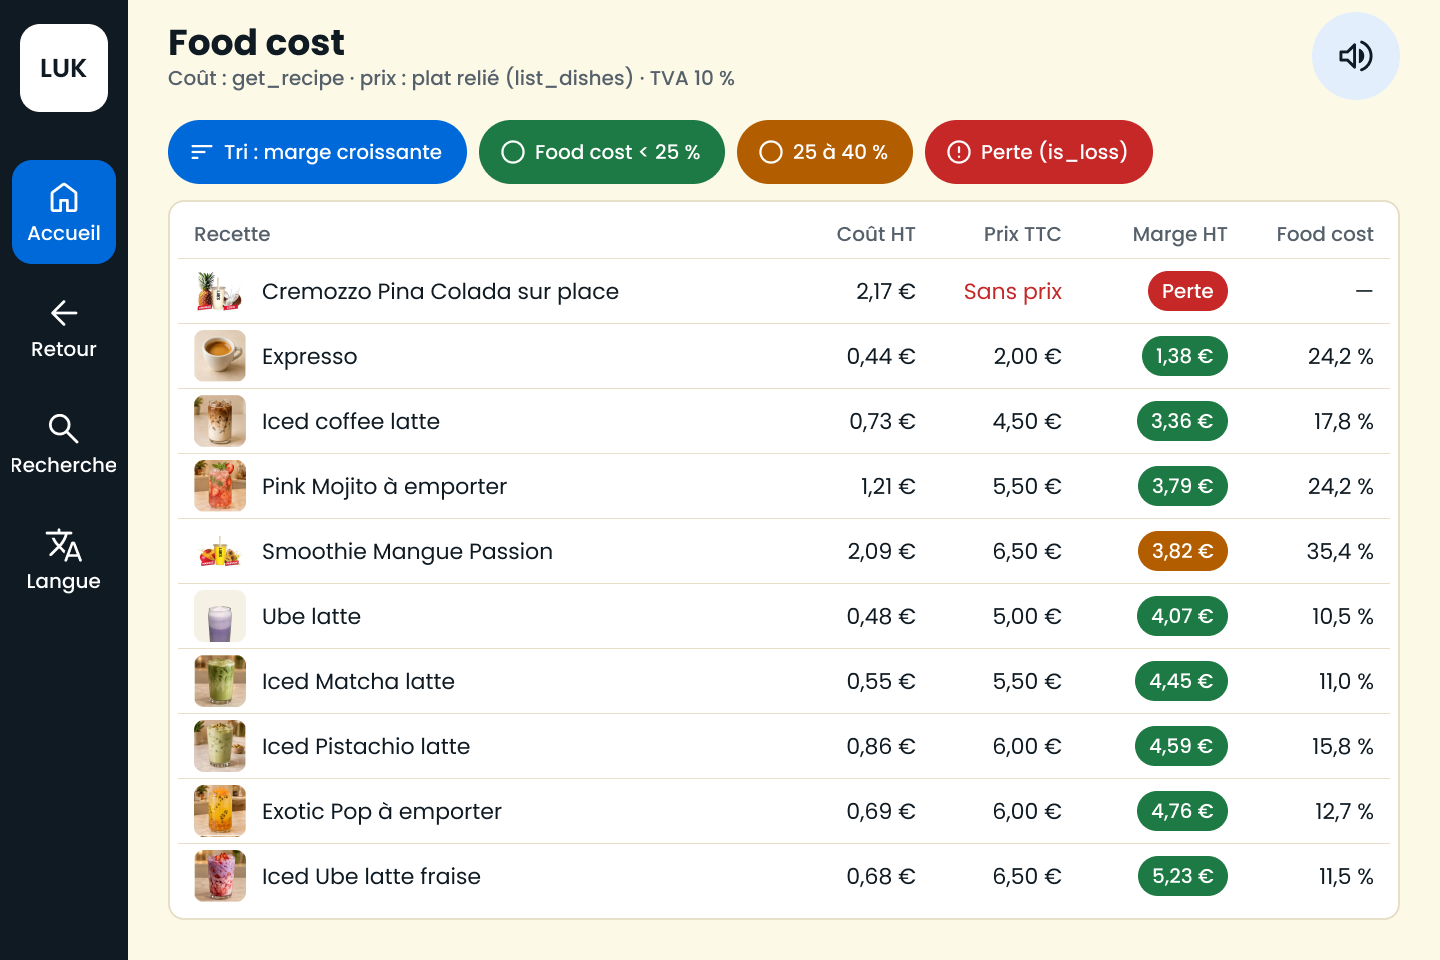Select the Expresso recipe name

click(x=309, y=356)
